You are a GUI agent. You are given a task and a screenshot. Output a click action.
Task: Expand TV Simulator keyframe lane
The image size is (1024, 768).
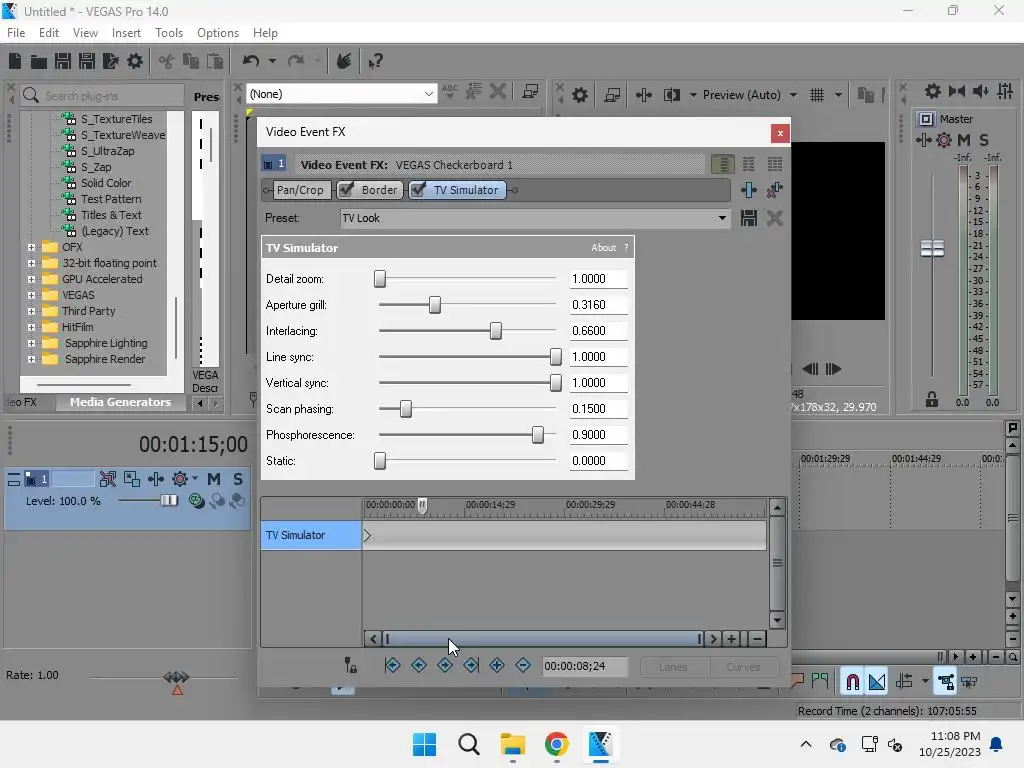tap(367, 536)
